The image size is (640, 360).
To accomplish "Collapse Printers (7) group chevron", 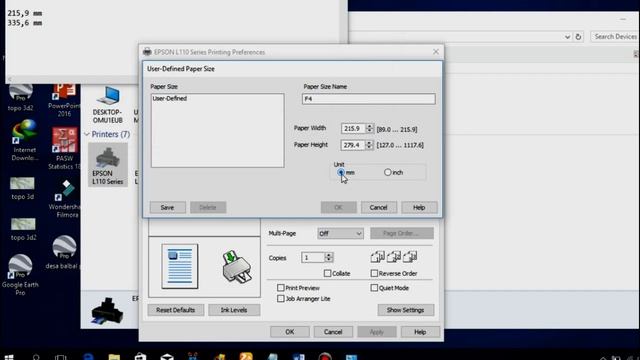I will (x=87, y=134).
